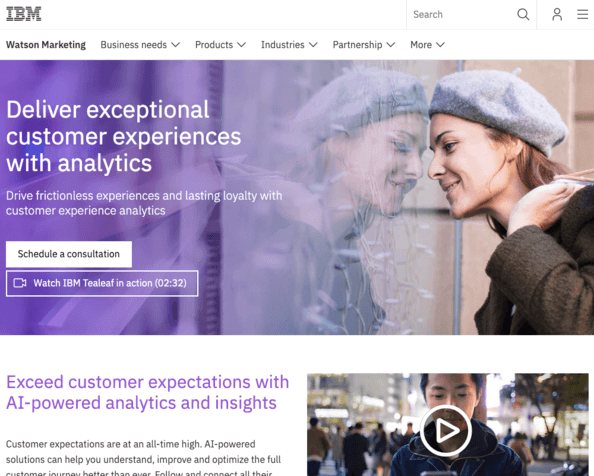
Task: Click the IBM logo
Action: tap(23, 14)
